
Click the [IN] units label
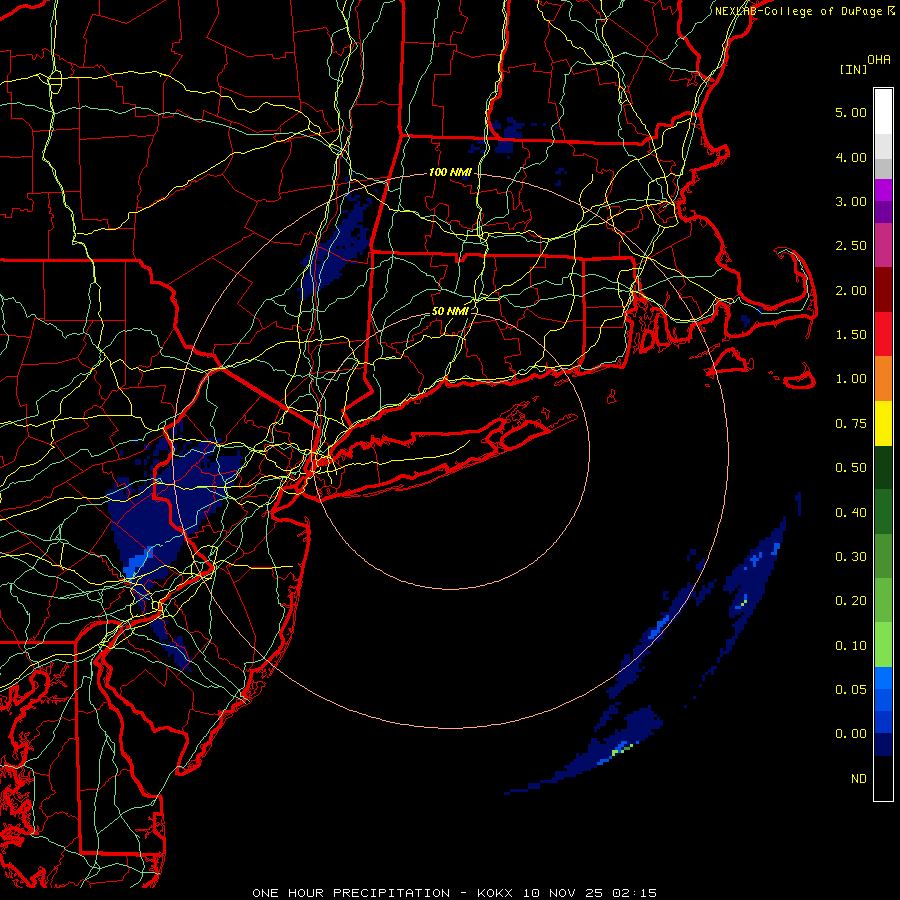coord(853,69)
